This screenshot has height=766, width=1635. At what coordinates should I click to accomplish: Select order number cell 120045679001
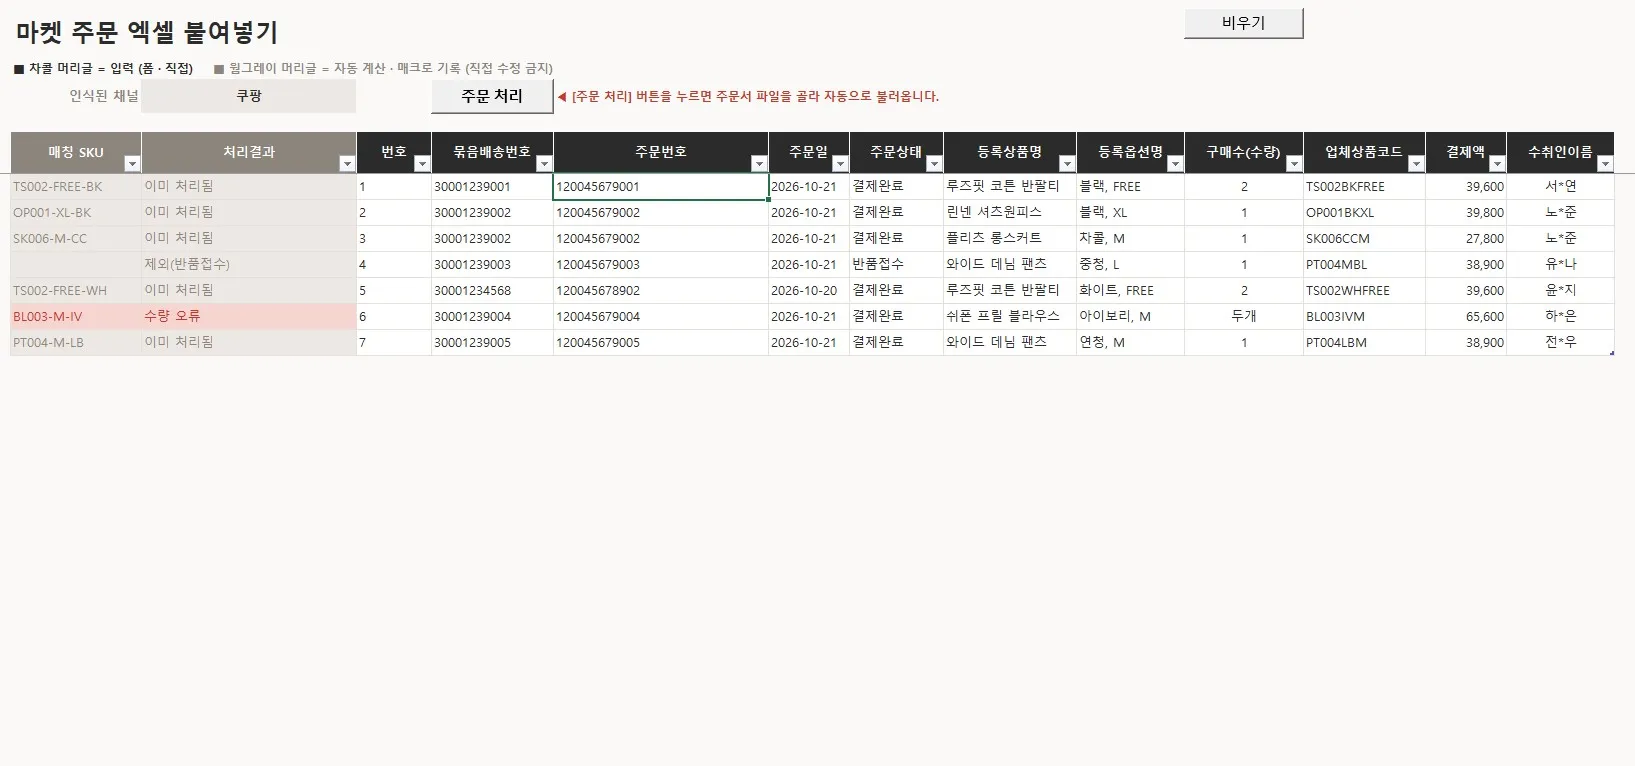[661, 187]
